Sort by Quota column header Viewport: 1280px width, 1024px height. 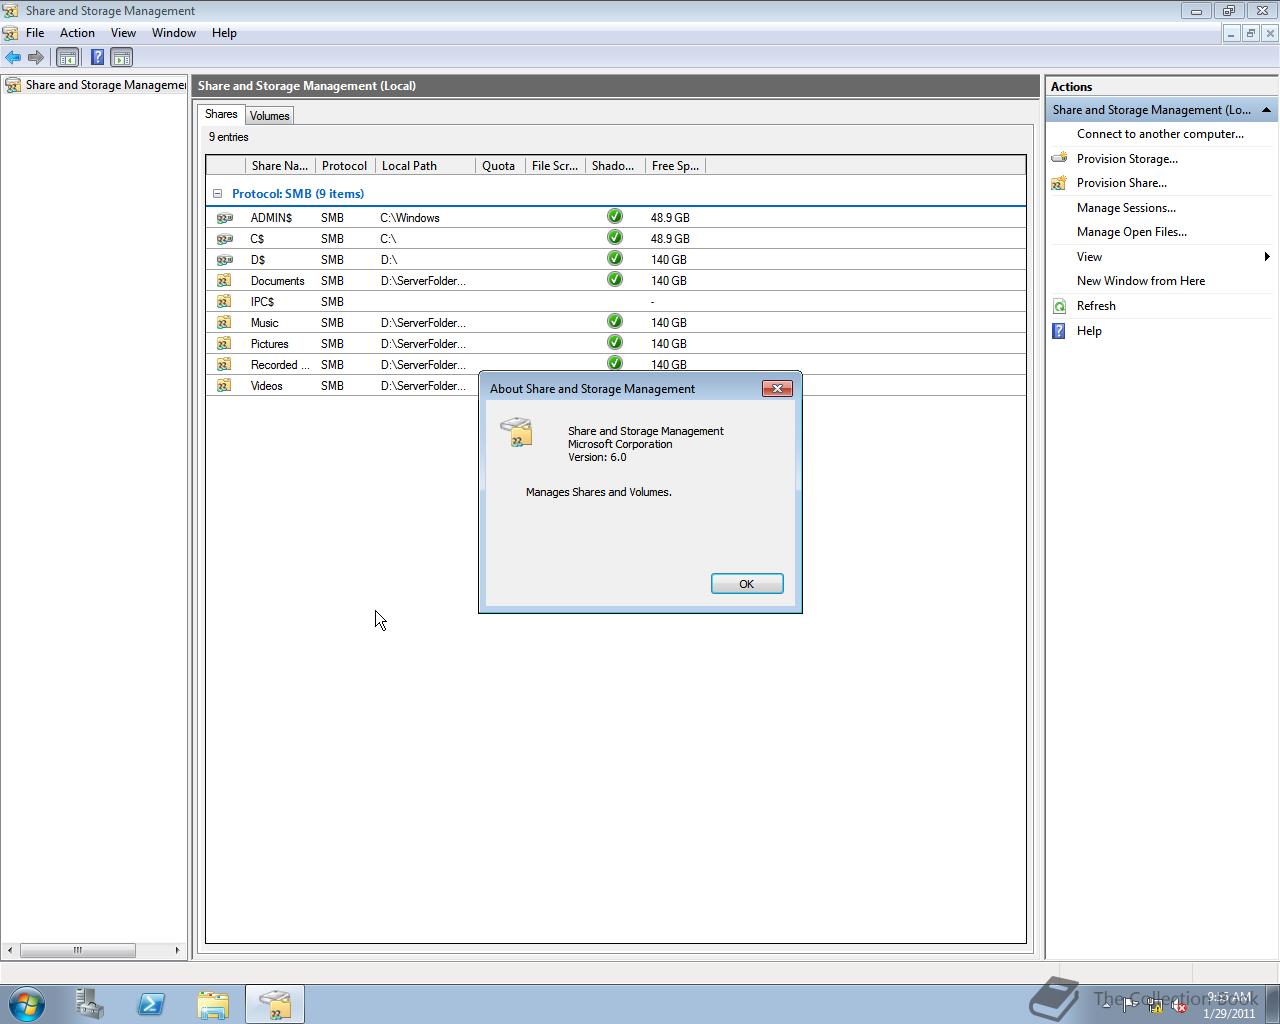click(500, 166)
